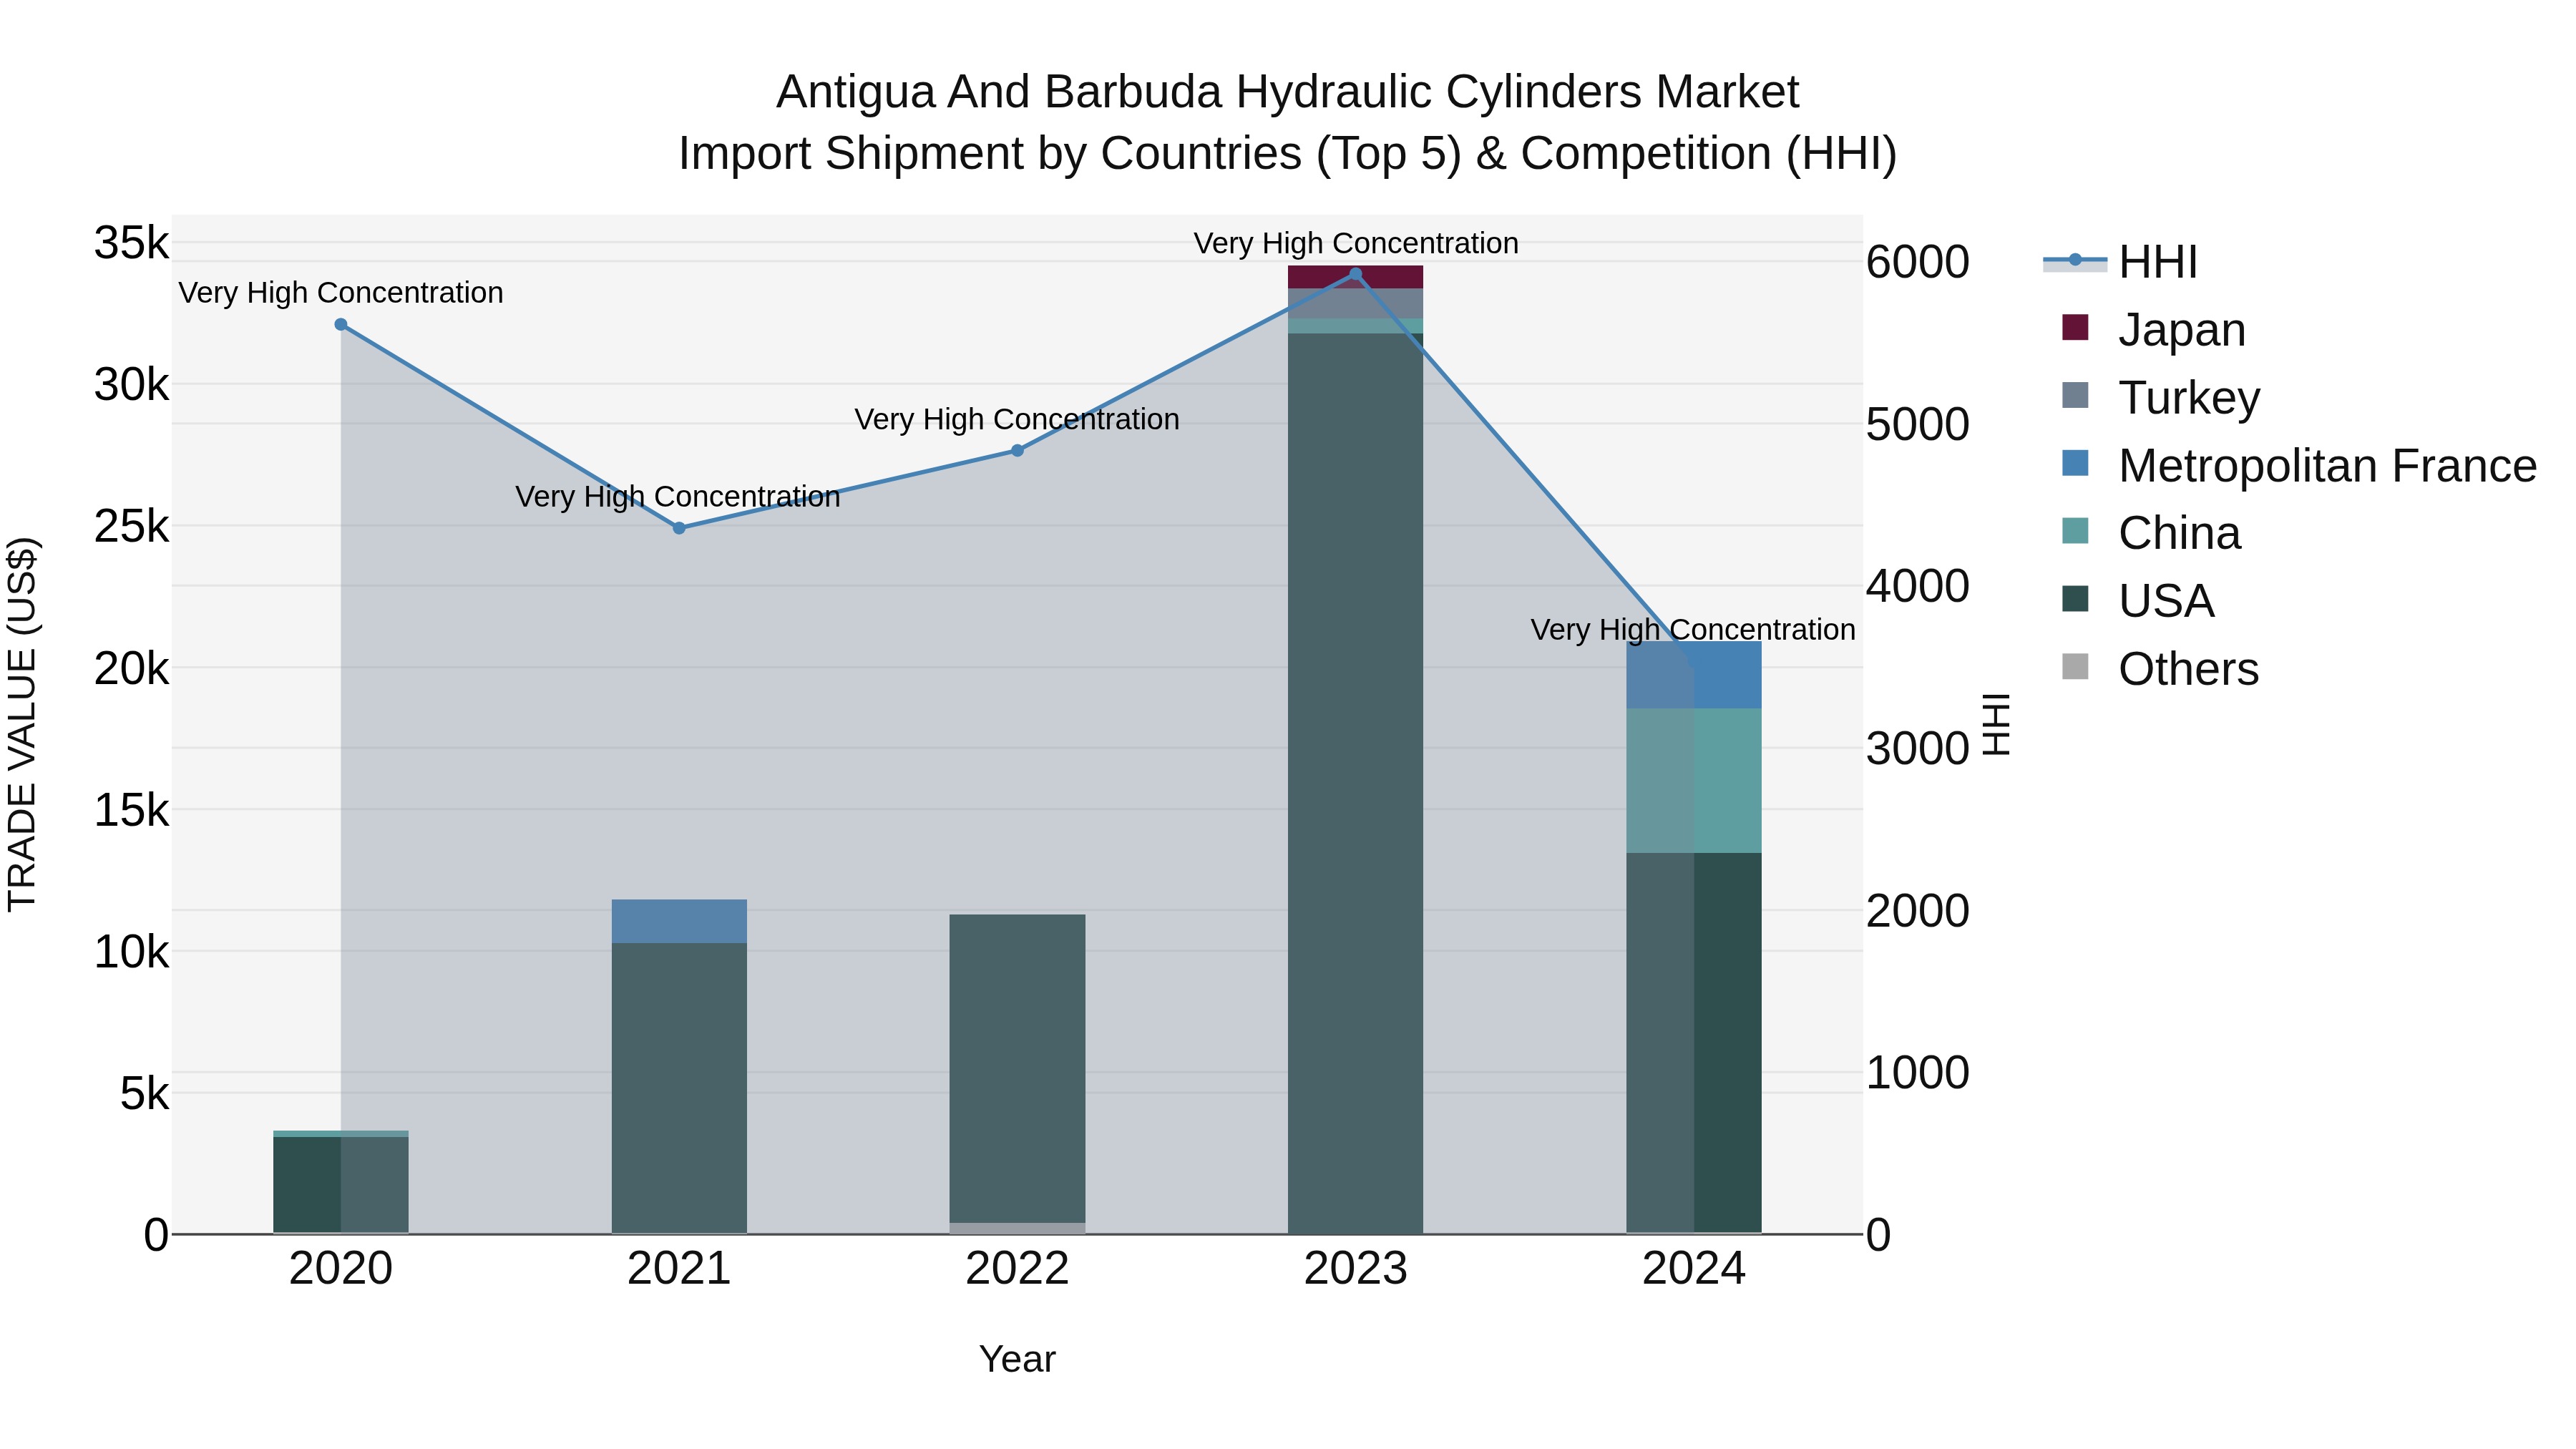The height and width of the screenshot is (1449, 2576).
Task: Click the 2024 USA bar segment
Action: (x=1694, y=1043)
